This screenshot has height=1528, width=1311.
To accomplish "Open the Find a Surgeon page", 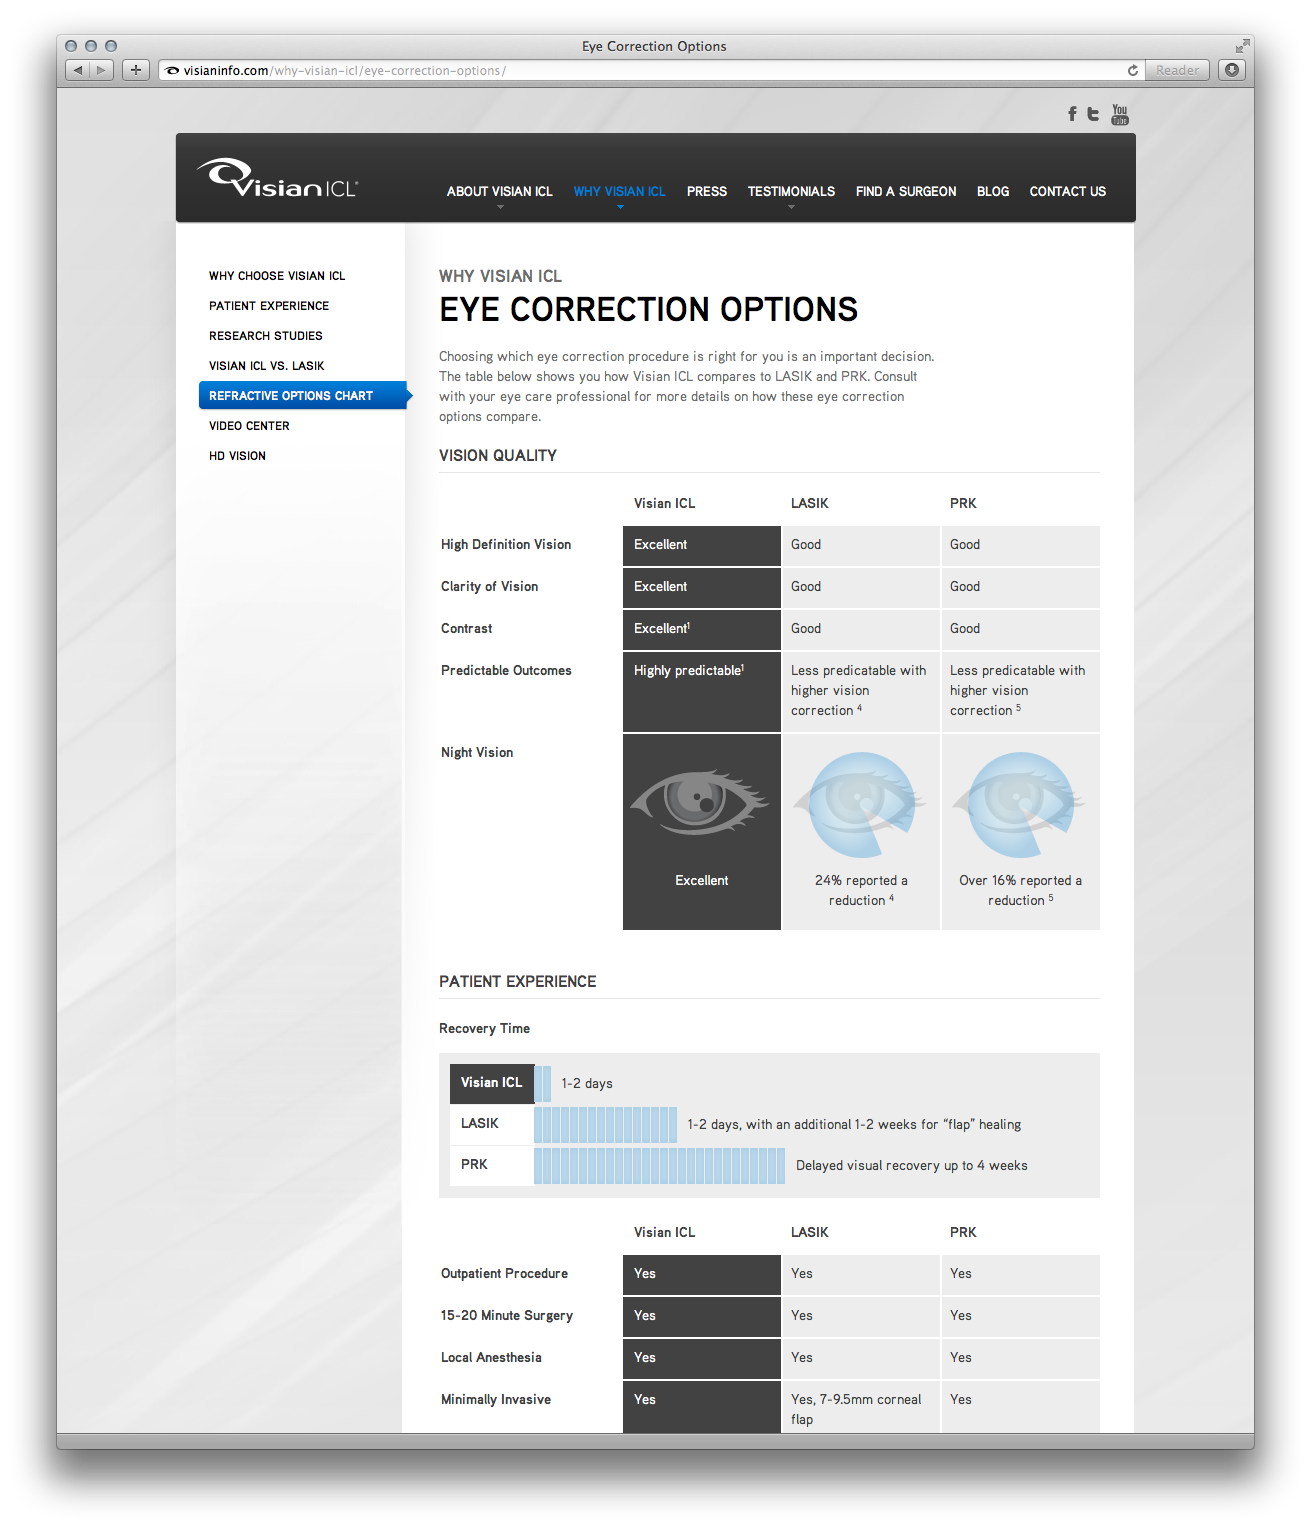I will coord(905,191).
